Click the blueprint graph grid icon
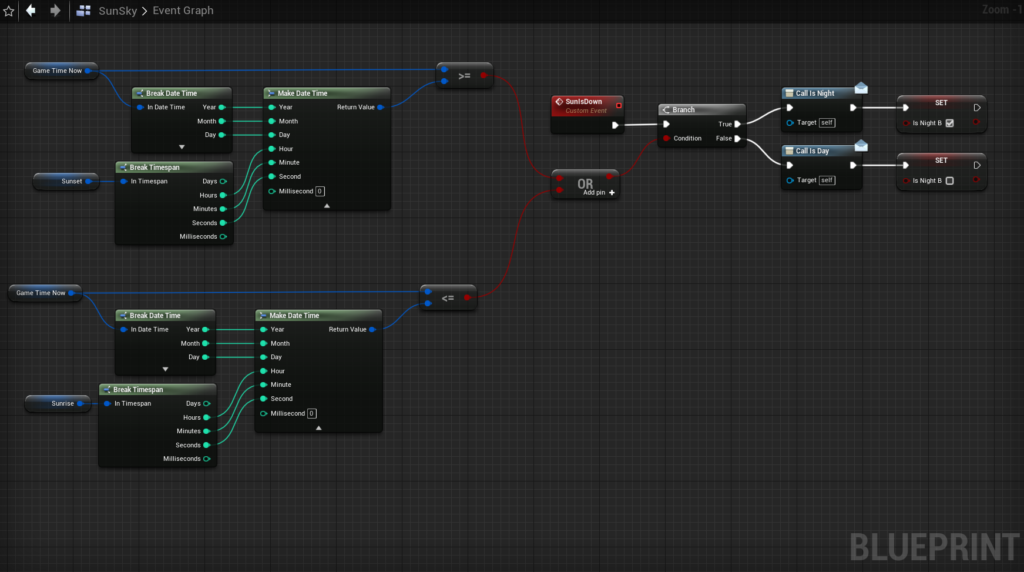This screenshot has height=572, width=1024. [84, 10]
